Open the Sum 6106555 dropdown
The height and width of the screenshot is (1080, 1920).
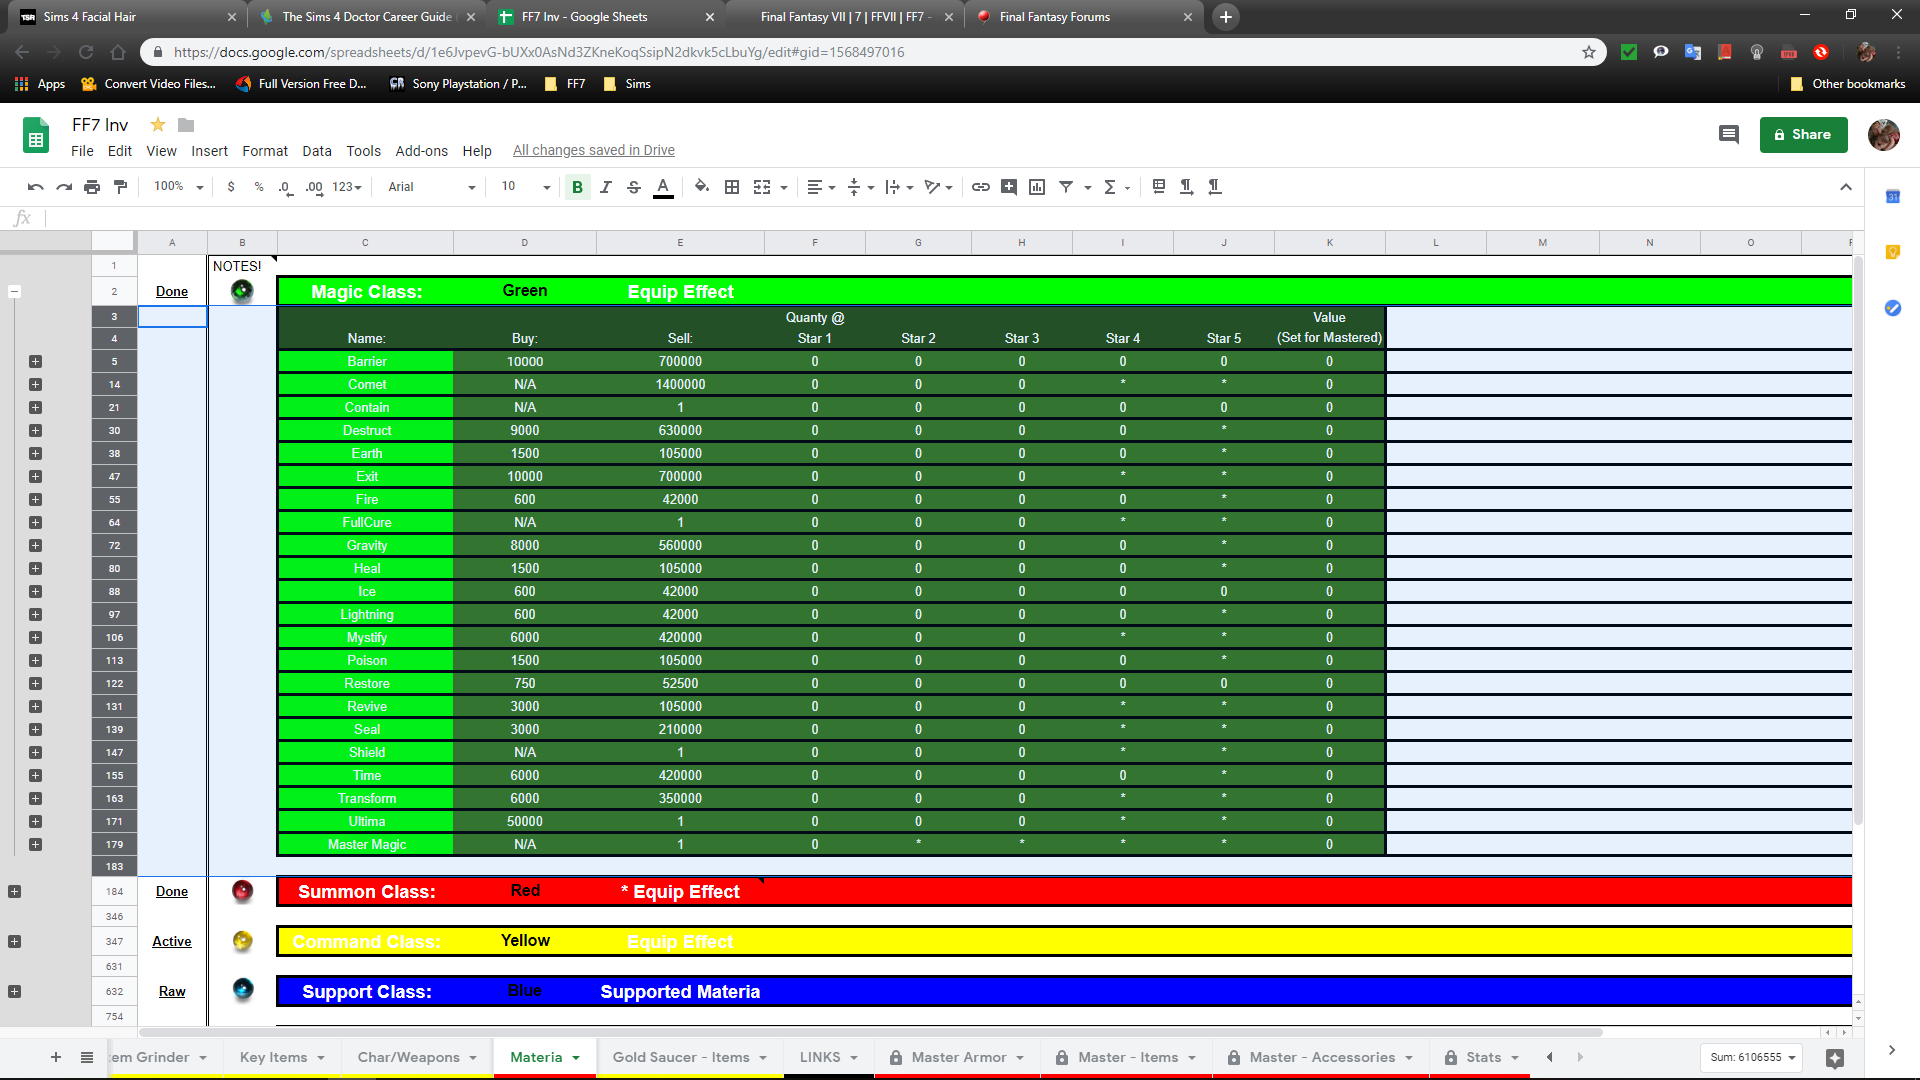pyautogui.click(x=1752, y=1057)
